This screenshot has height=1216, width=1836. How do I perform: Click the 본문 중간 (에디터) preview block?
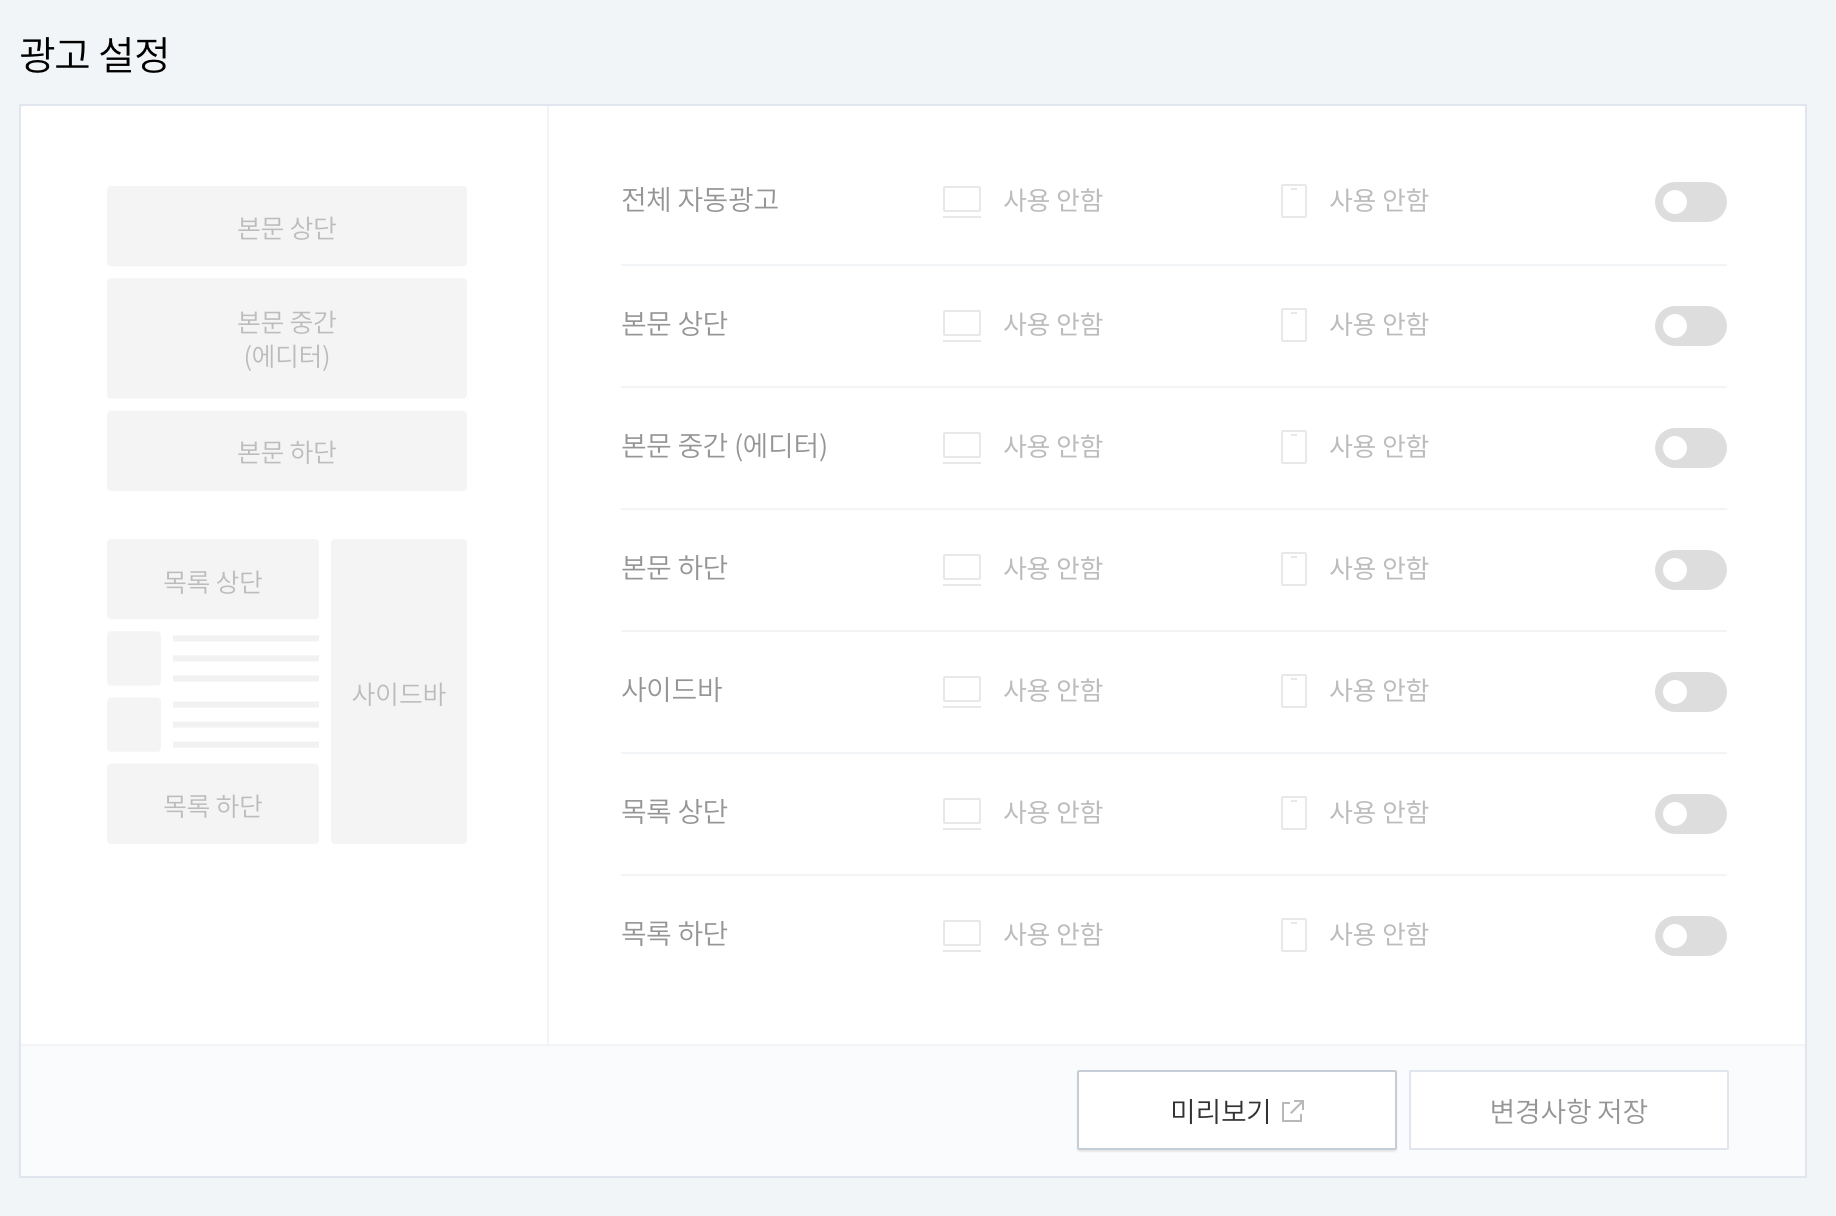tap(286, 338)
